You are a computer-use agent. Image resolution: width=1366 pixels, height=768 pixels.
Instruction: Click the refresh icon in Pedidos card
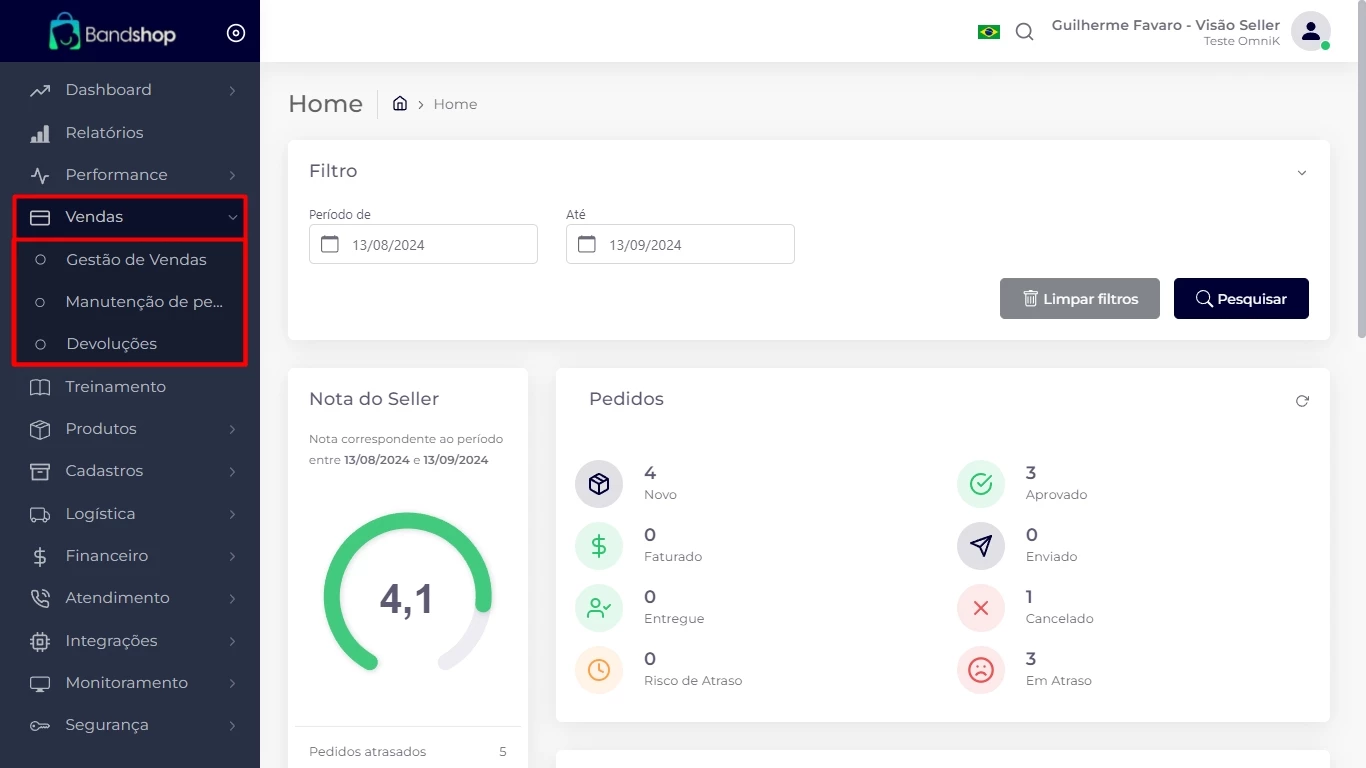pos(1302,401)
